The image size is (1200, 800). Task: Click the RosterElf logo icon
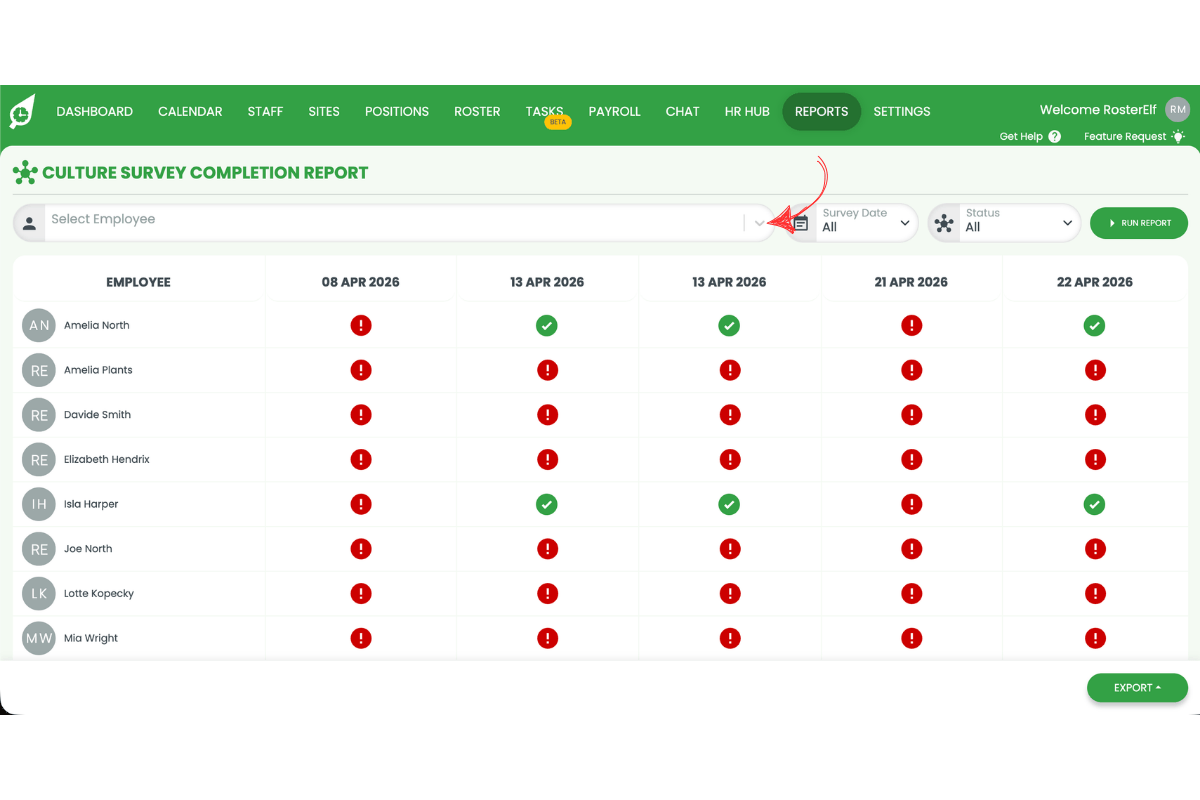[20, 111]
